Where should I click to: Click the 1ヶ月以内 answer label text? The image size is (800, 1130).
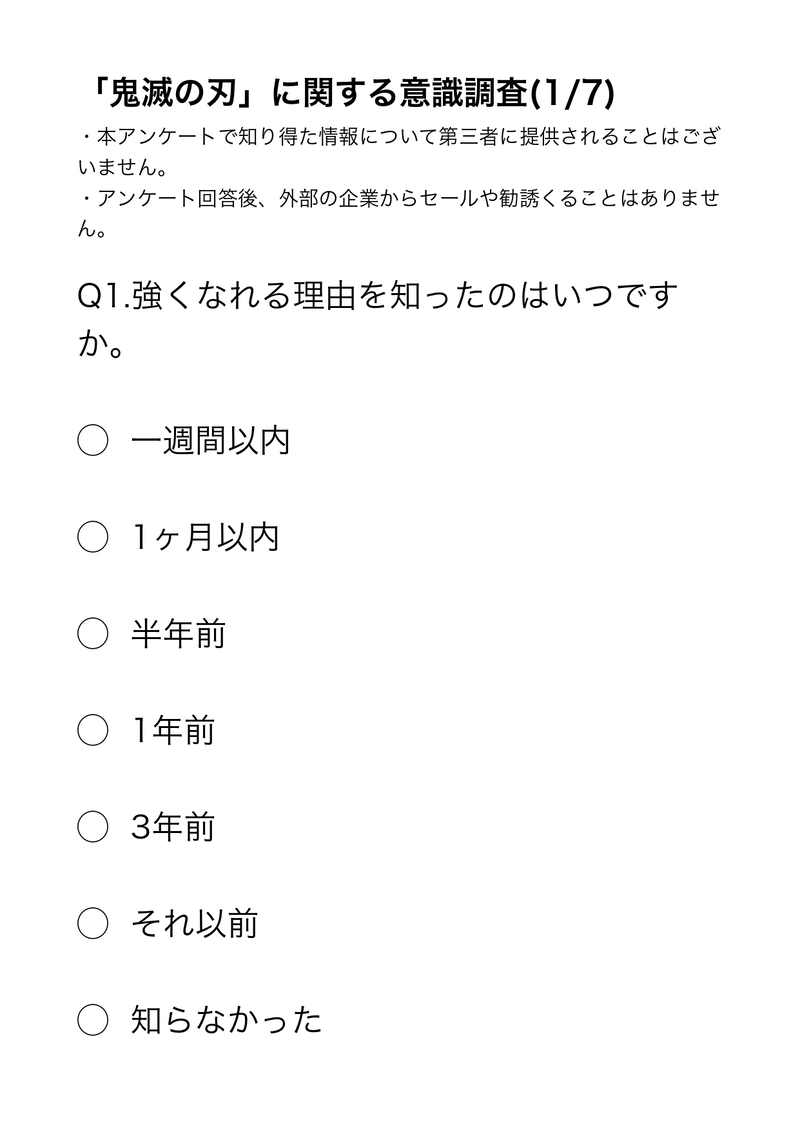pyautogui.click(x=205, y=537)
